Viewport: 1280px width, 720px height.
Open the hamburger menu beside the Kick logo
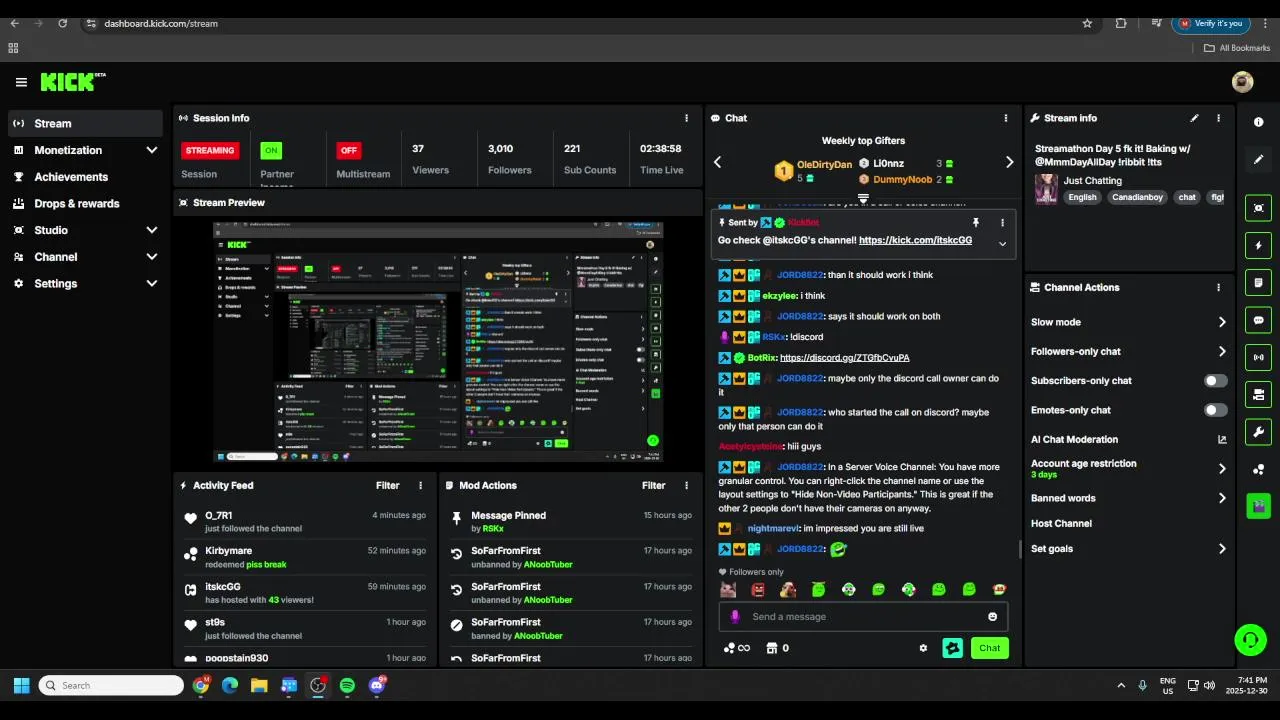tap(21, 82)
